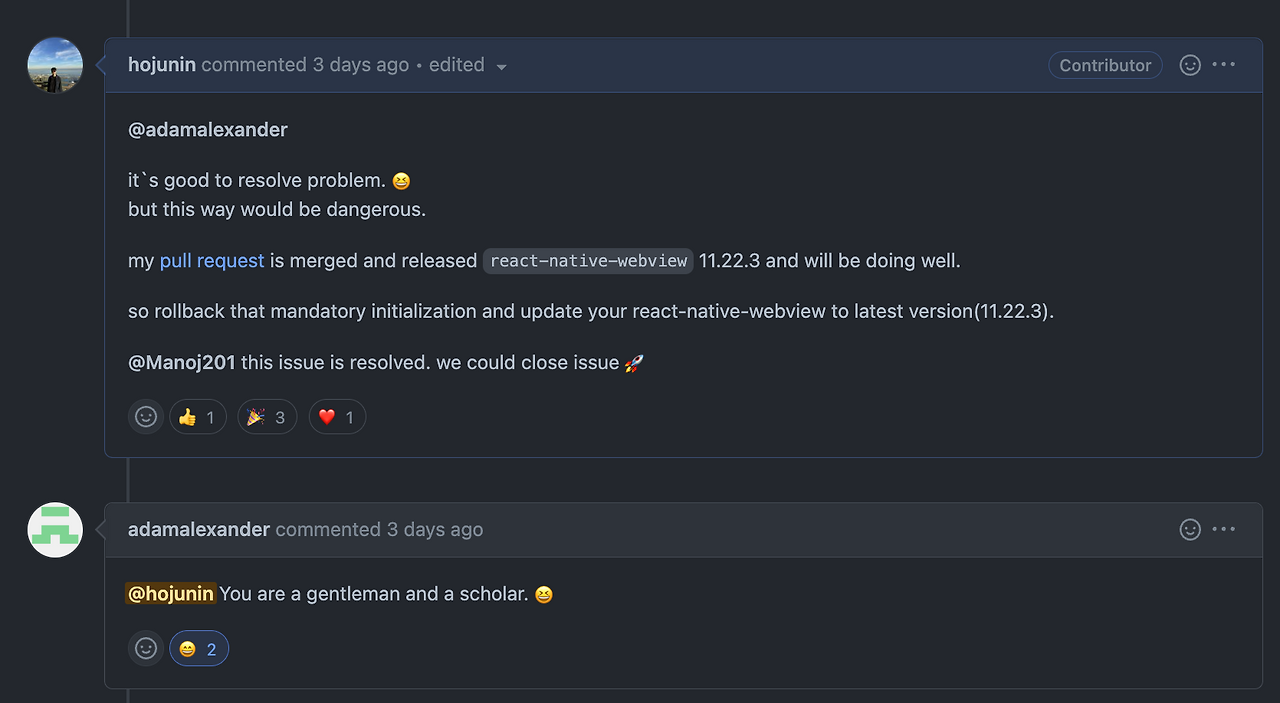Click the Contributor badge label
The width and height of the screenshot is (1280, 703).
1105,65
